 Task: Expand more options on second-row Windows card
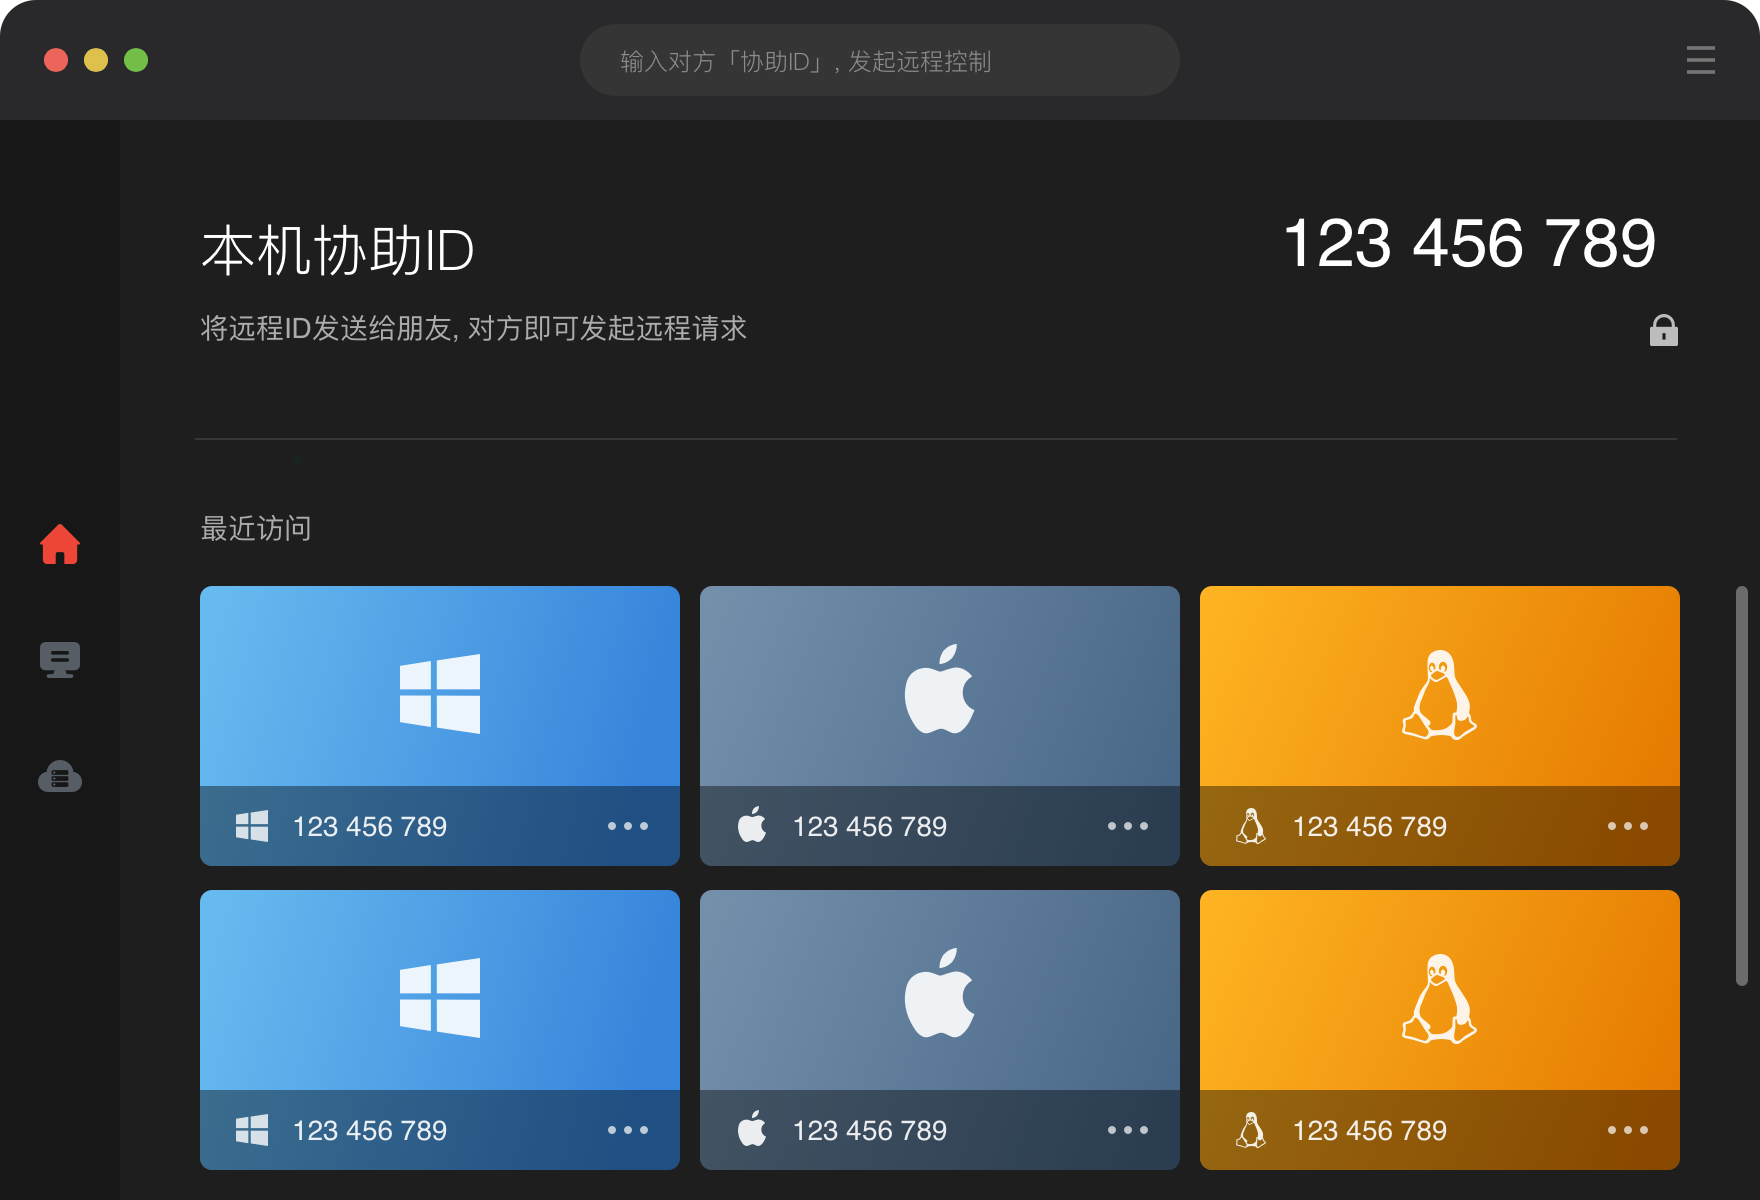pyautogui.click(x=627, y=1130)
